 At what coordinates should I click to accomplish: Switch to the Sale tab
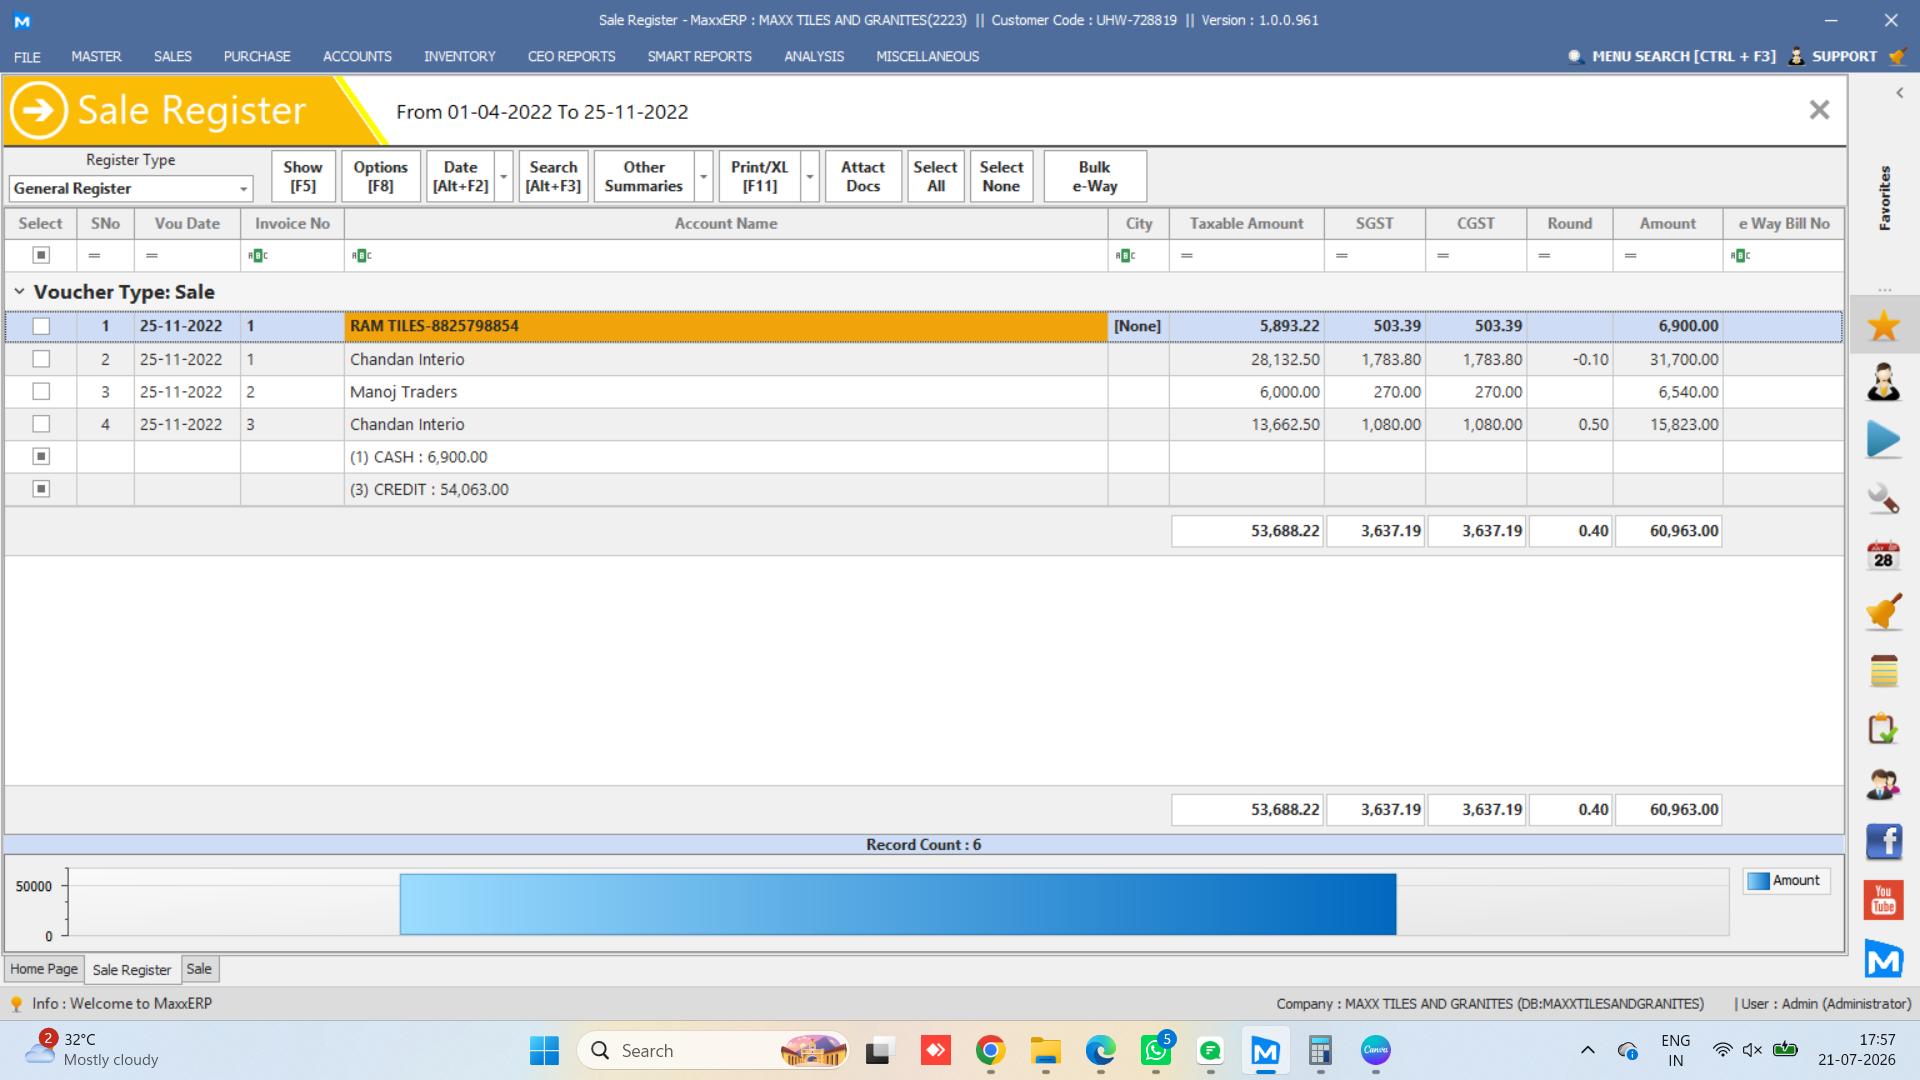[199, 969]
